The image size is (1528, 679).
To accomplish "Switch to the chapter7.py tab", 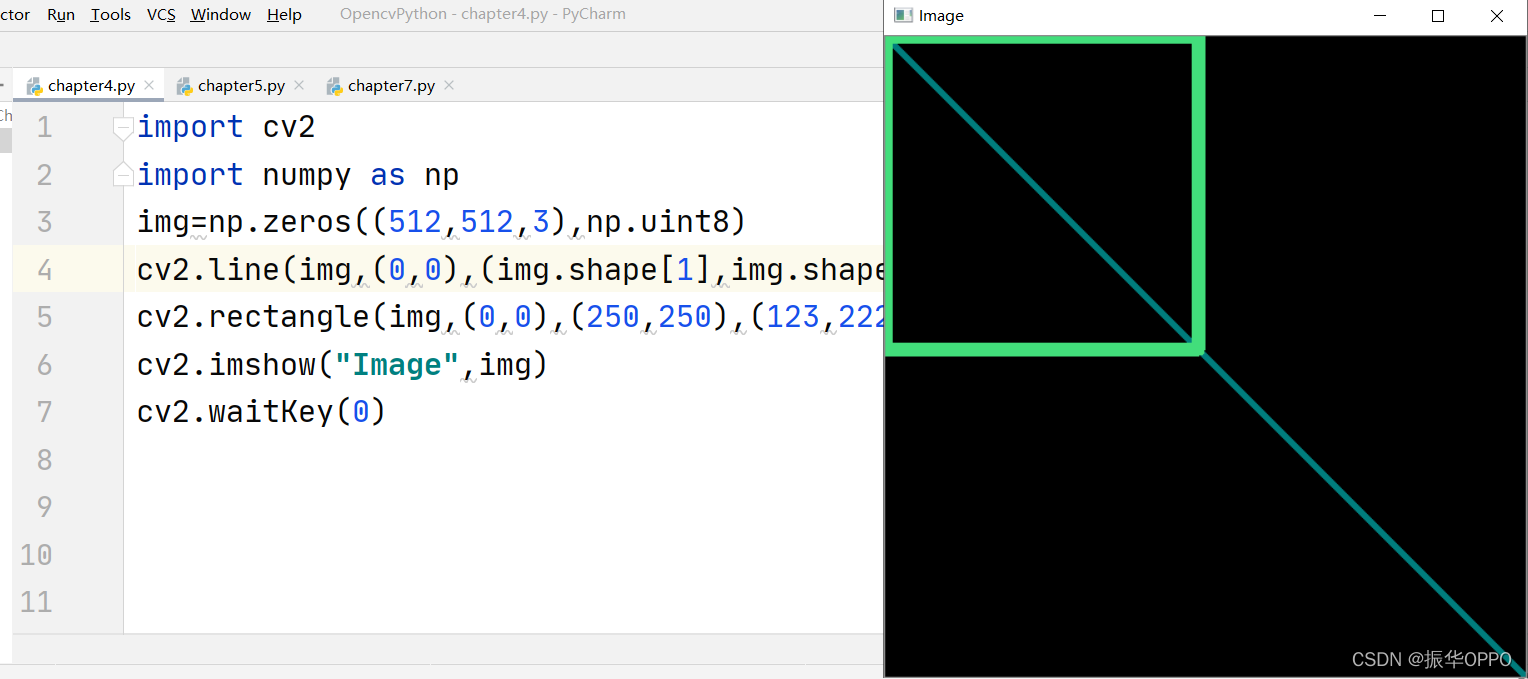I will click(391, 86).
